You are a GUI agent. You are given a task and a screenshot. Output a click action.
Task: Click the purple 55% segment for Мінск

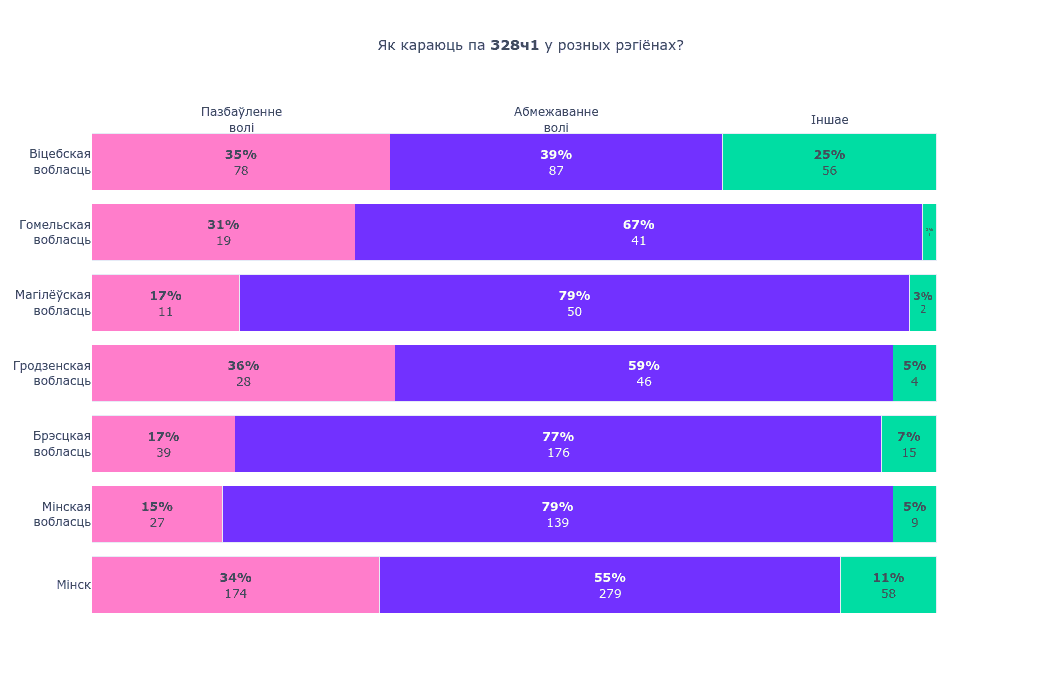click(609, 585)
